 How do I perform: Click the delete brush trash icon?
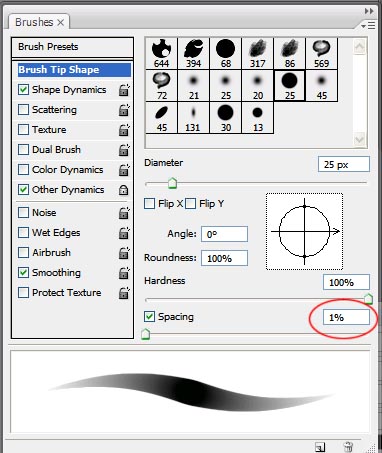coord(348,447)
